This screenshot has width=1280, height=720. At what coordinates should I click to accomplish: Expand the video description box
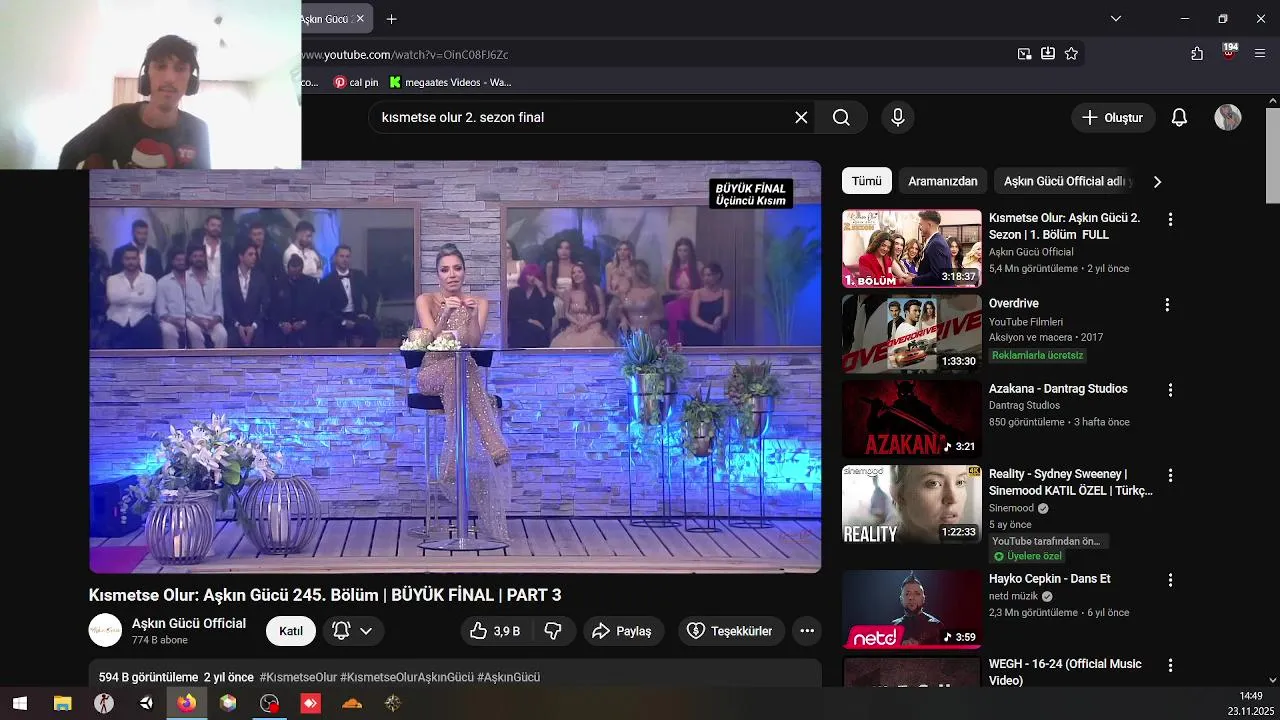455,674
